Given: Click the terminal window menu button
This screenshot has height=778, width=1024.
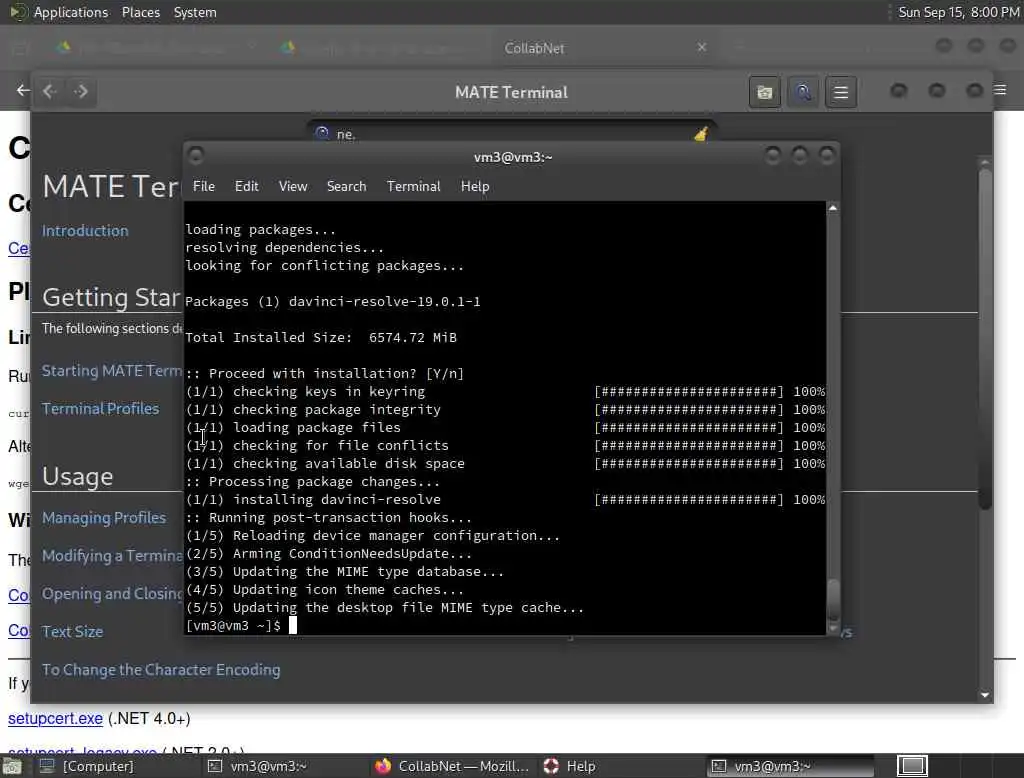Looking at the screenshot, I should (x=195, y=155).
